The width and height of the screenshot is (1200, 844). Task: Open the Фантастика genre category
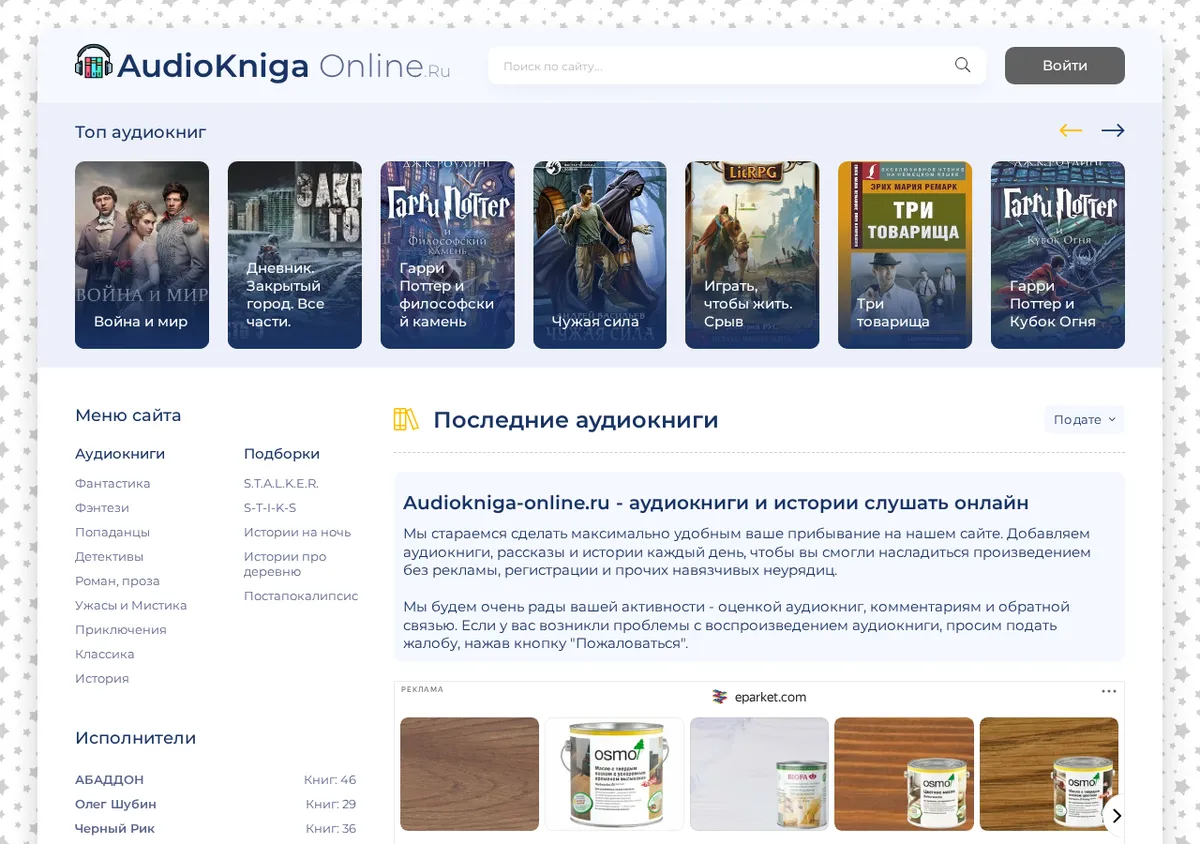(112, 483)
